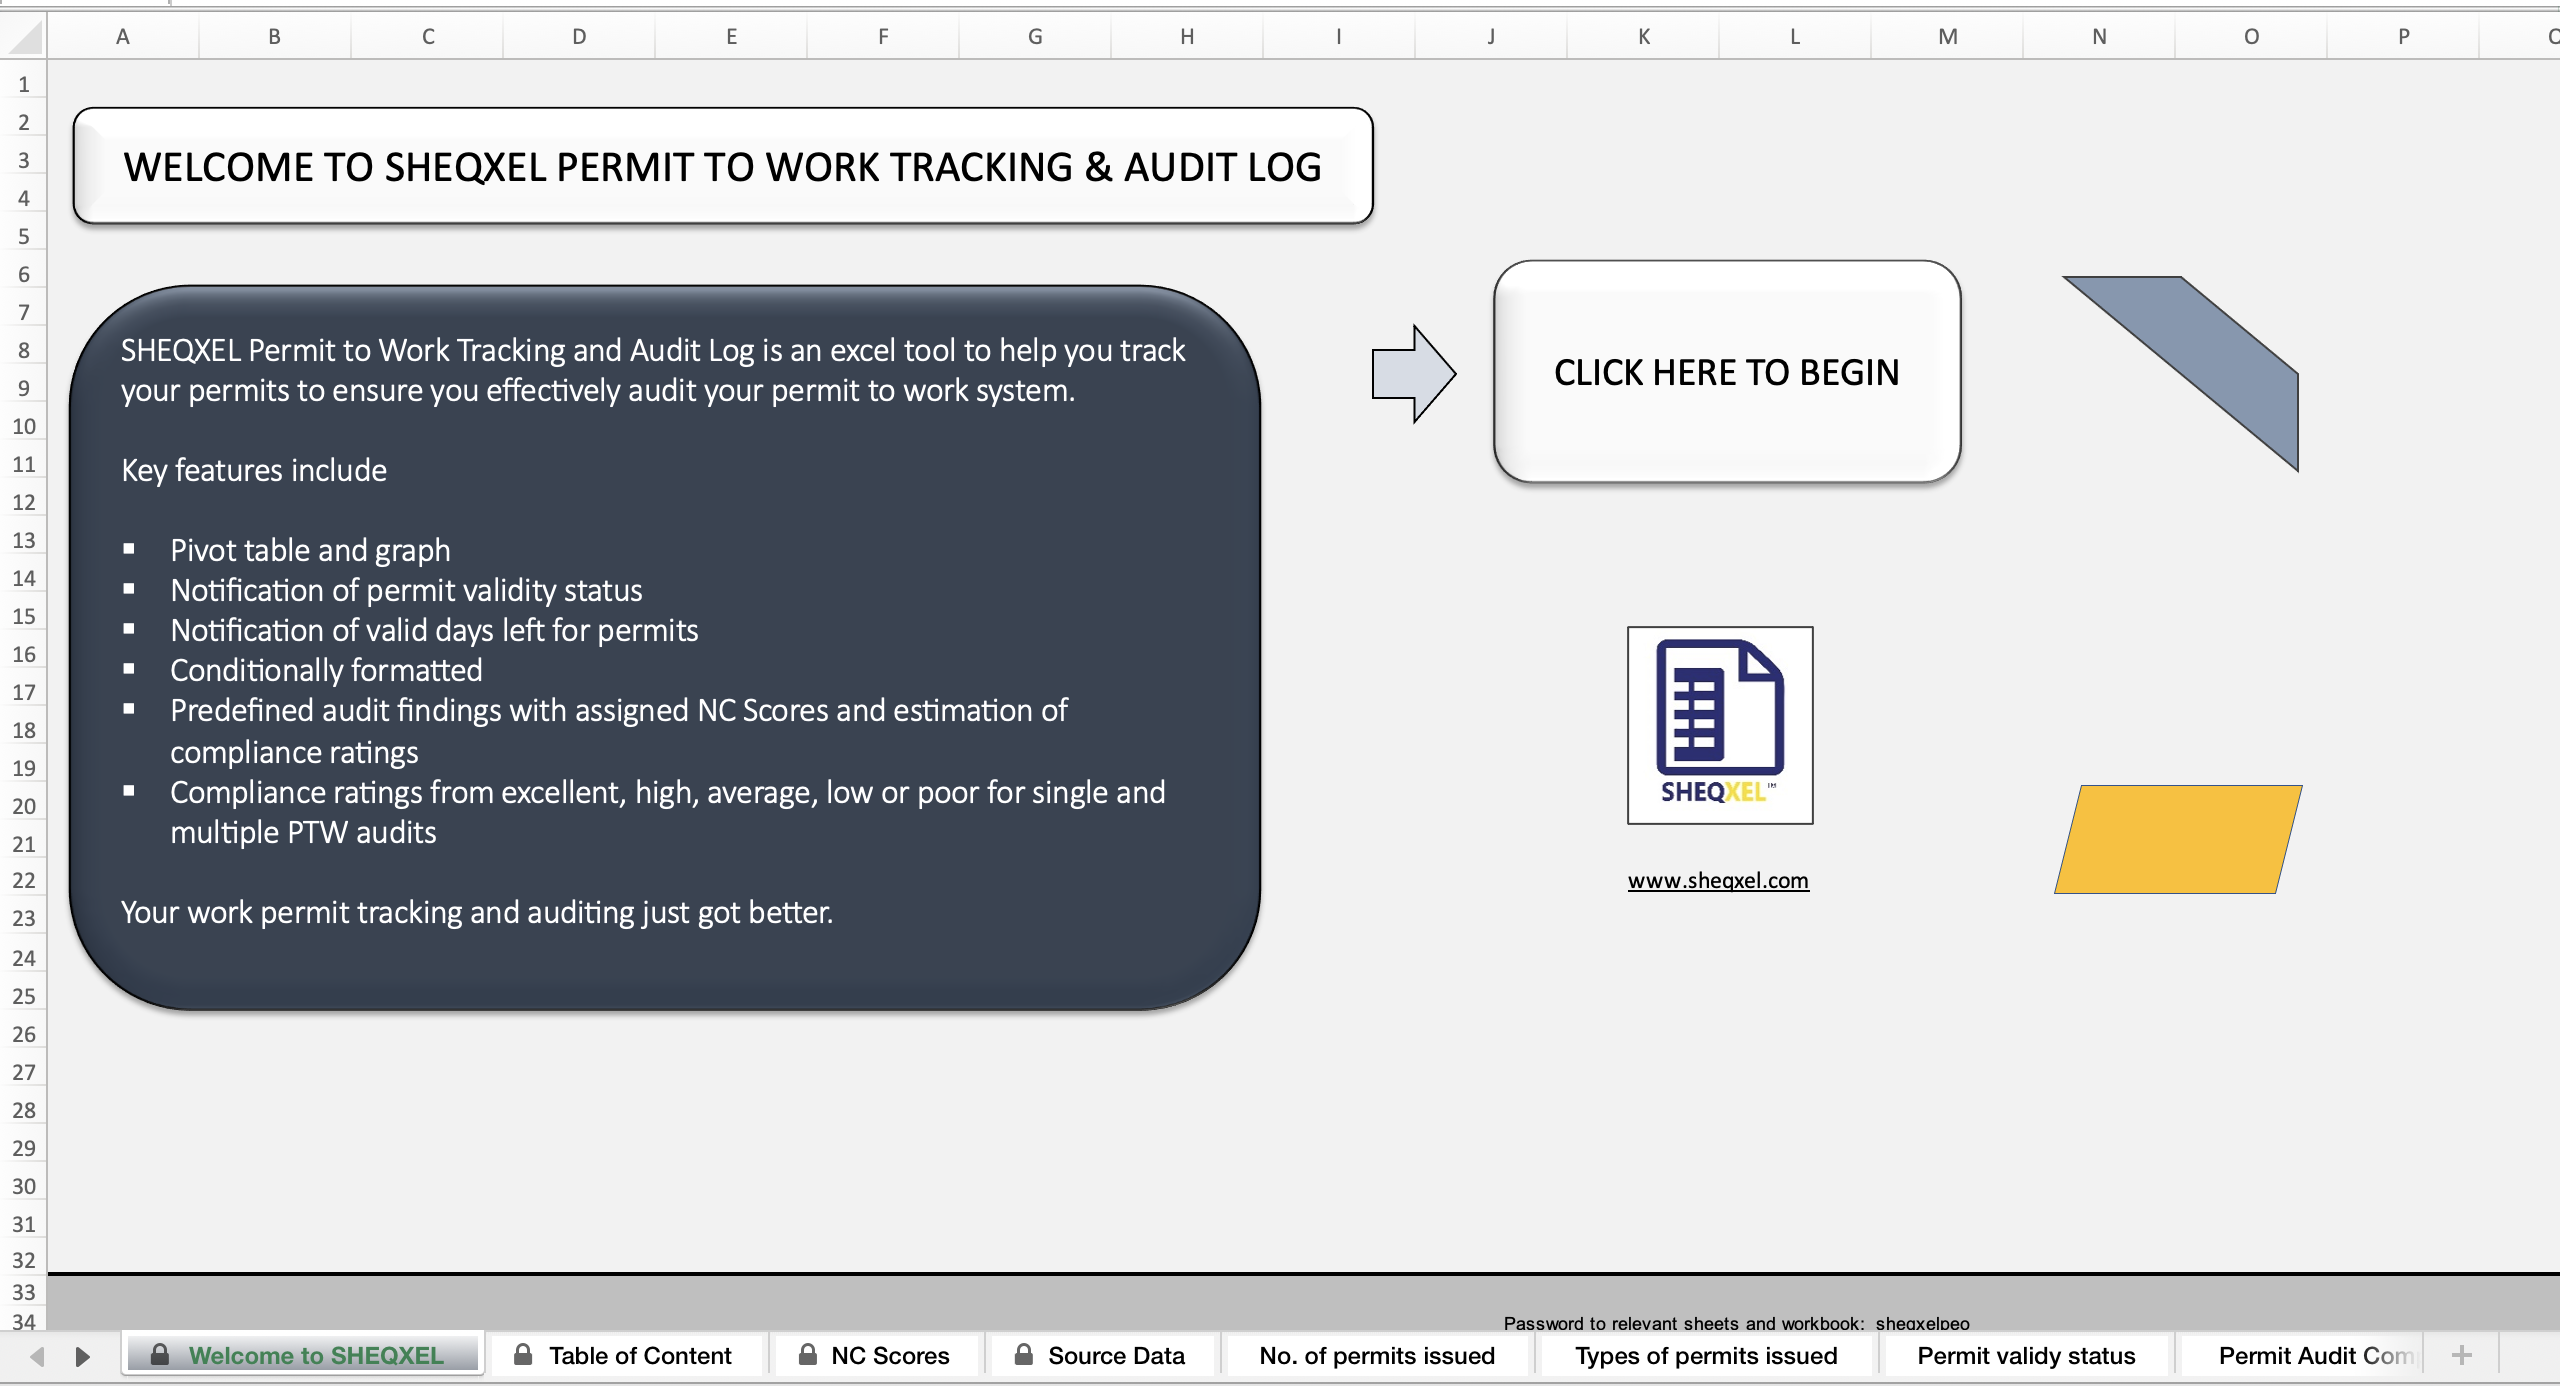Open the No. of permits issued tab
Screen dimensions: 2560x1386
click(x=1377, y=1356)
